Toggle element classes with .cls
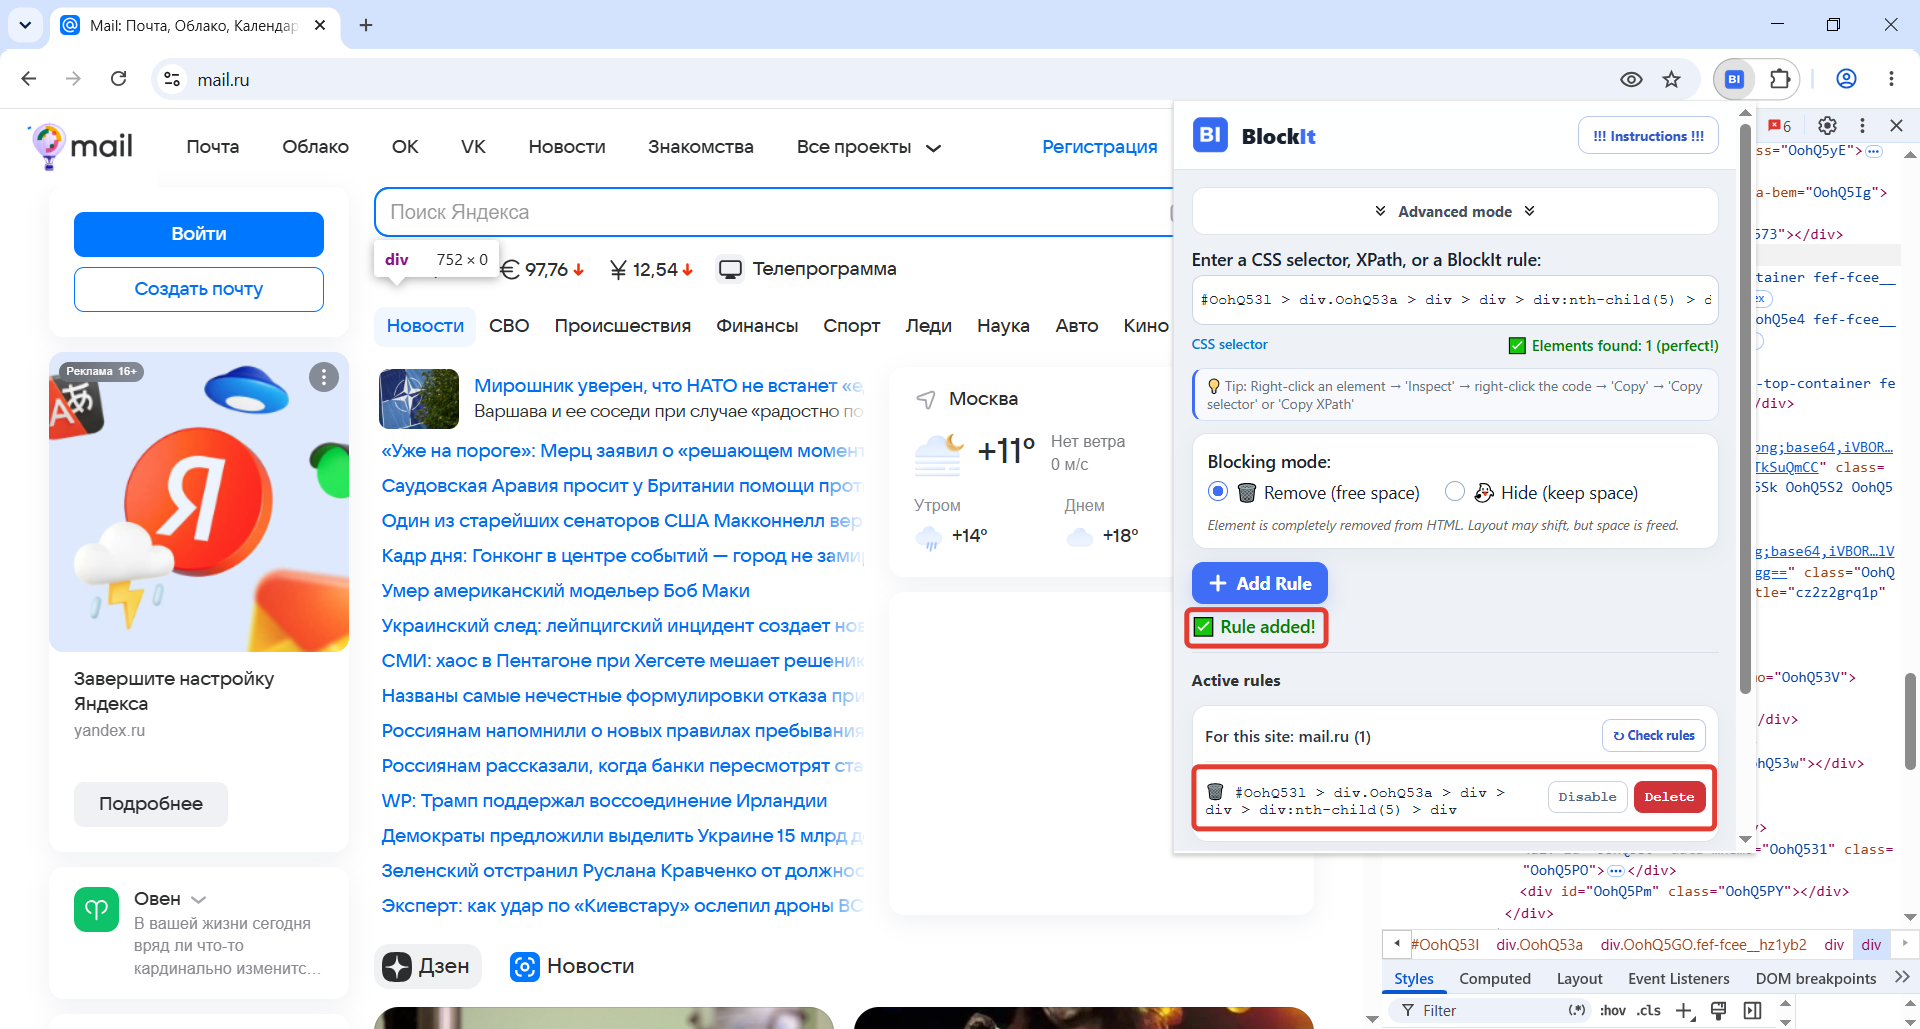The image size is (1920, 1029). tap(1649, 1010)
